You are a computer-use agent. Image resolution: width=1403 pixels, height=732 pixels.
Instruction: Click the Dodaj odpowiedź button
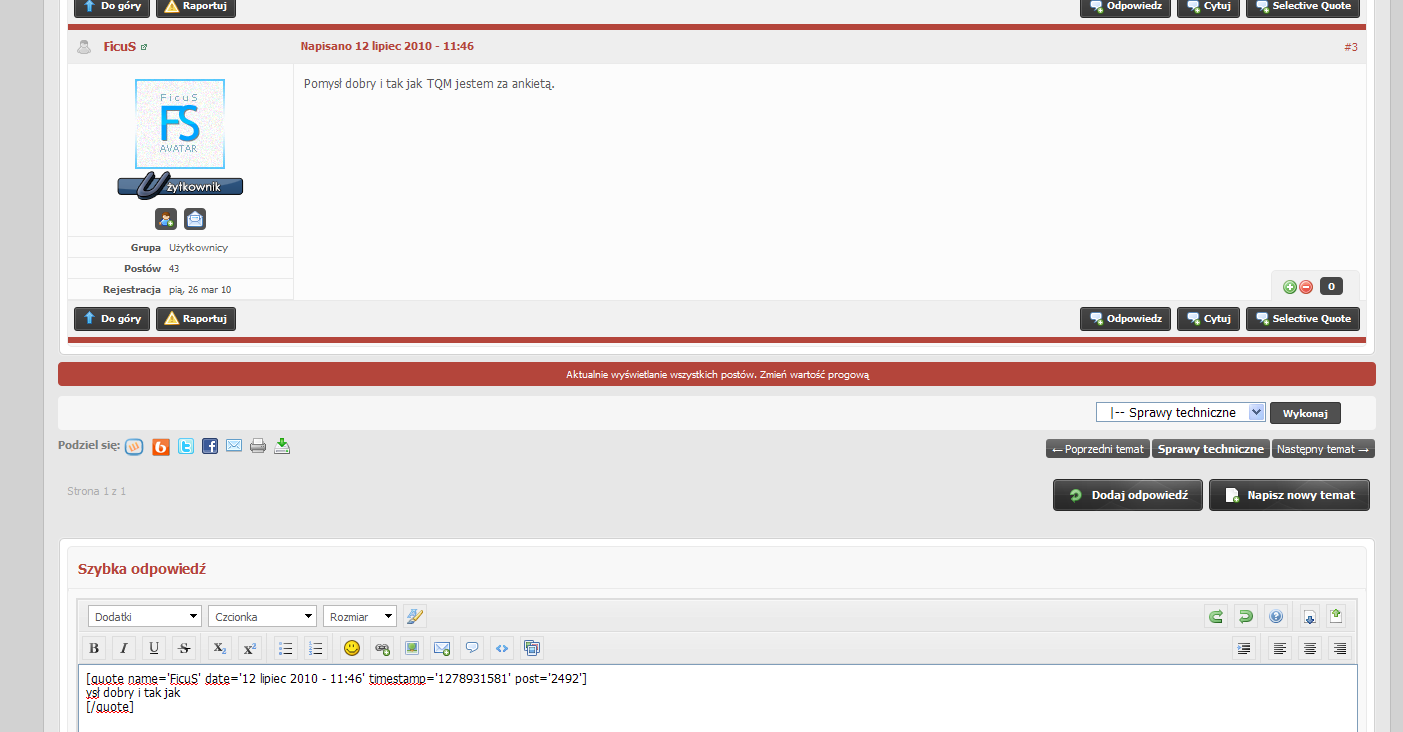pos(1127,494)
